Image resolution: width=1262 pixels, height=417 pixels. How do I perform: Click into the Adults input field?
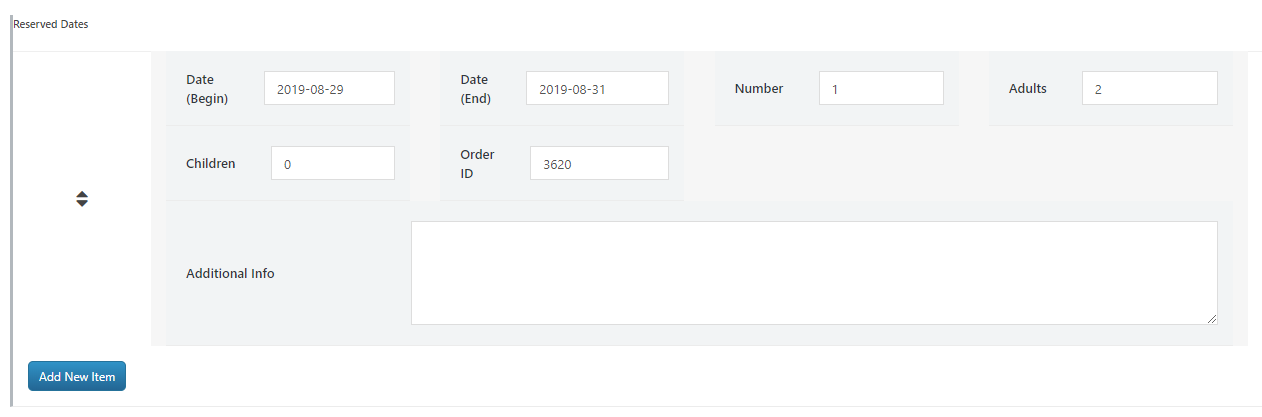tap(1149, 88)
